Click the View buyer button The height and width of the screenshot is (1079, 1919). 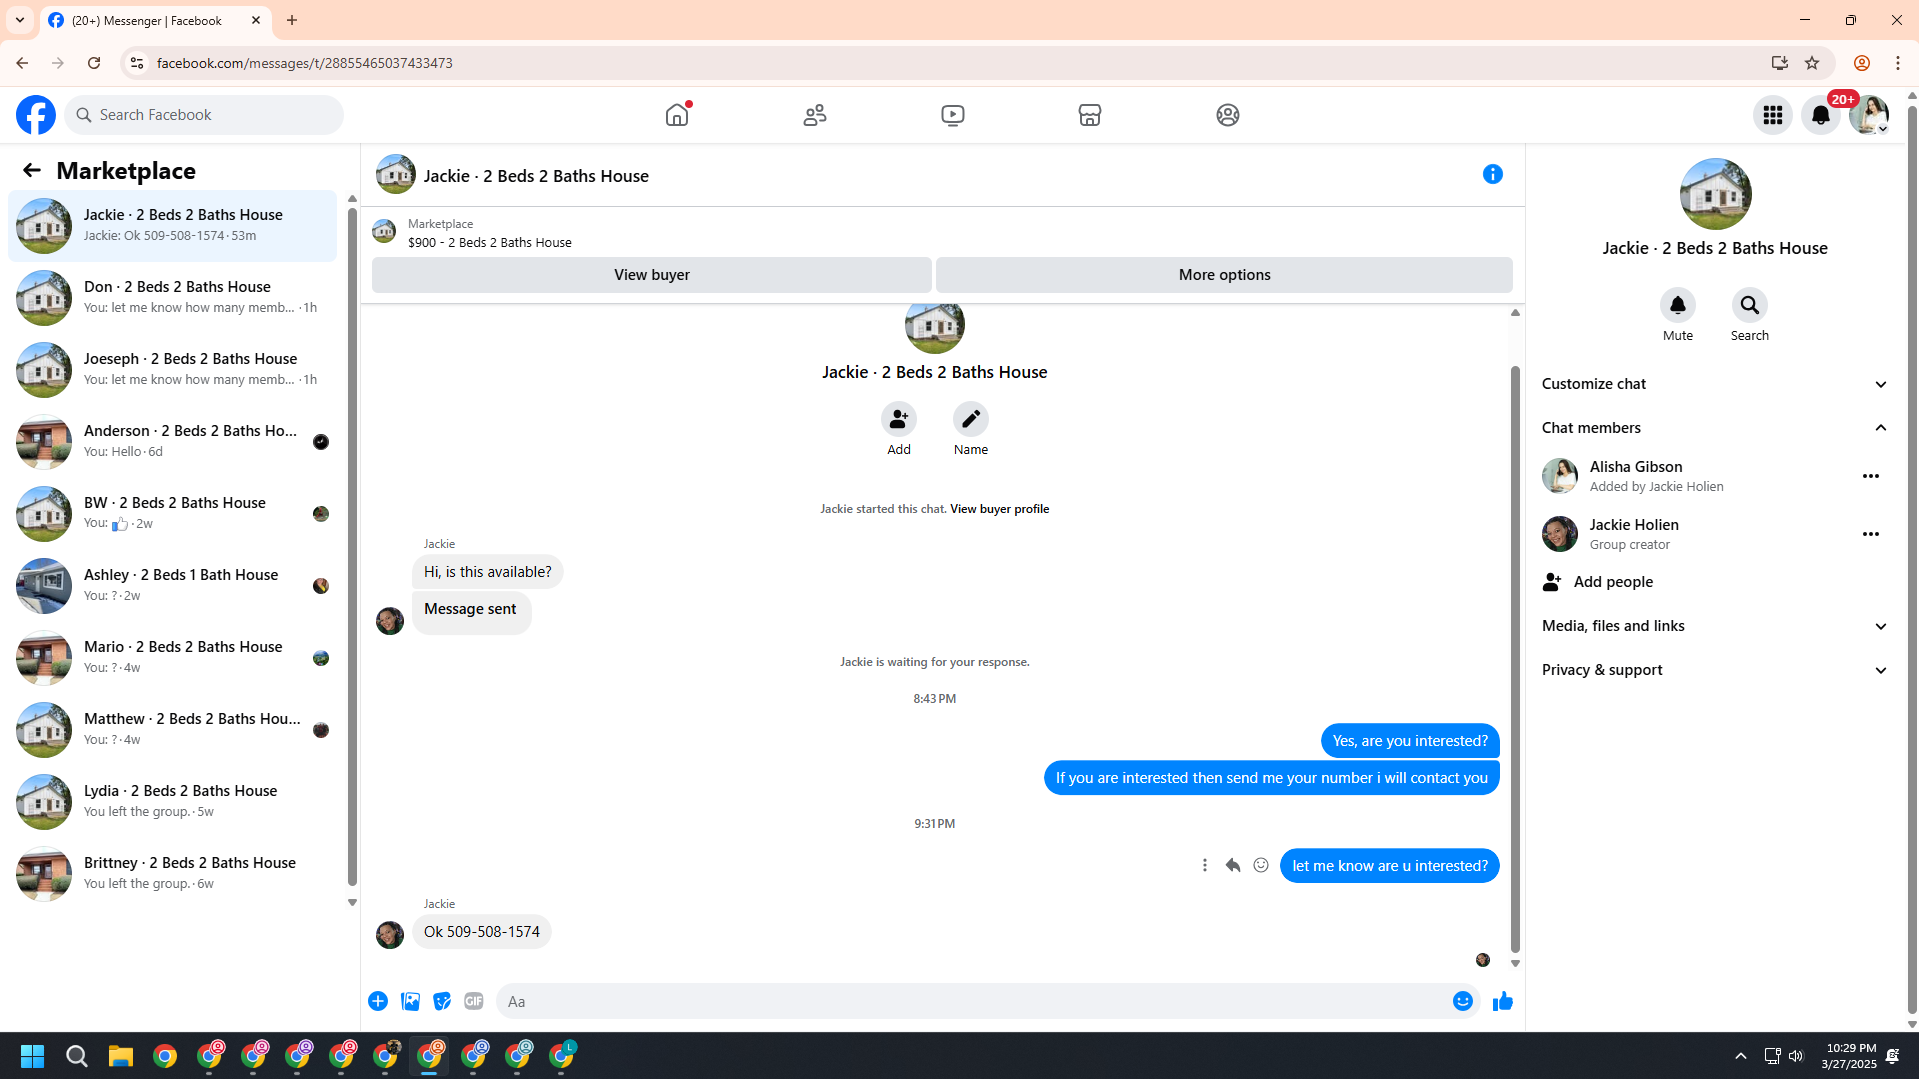[x=652, y=275]
